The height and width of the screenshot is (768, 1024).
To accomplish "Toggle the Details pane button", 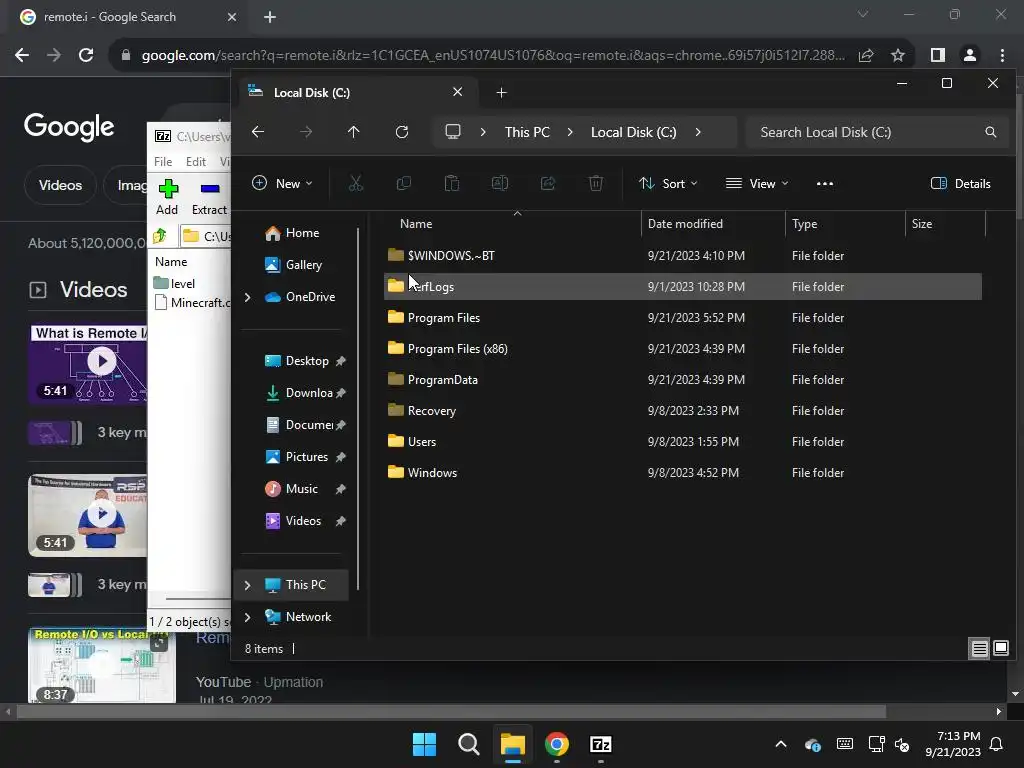I will pos(961,184).
